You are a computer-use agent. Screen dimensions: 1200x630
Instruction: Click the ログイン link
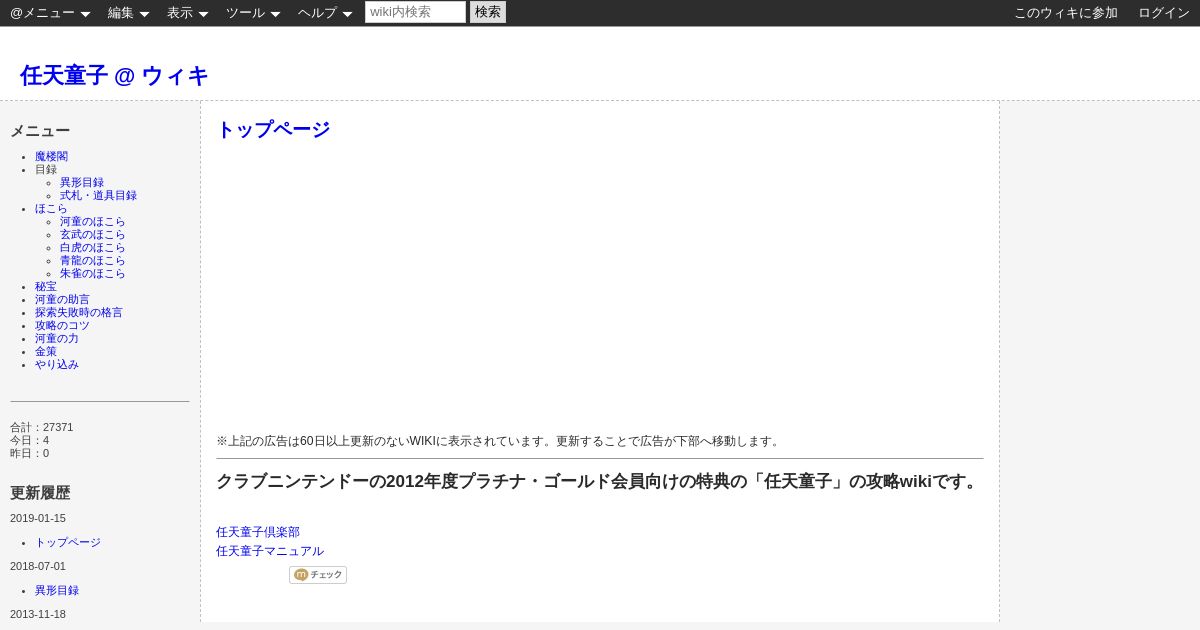[1164, 13]
